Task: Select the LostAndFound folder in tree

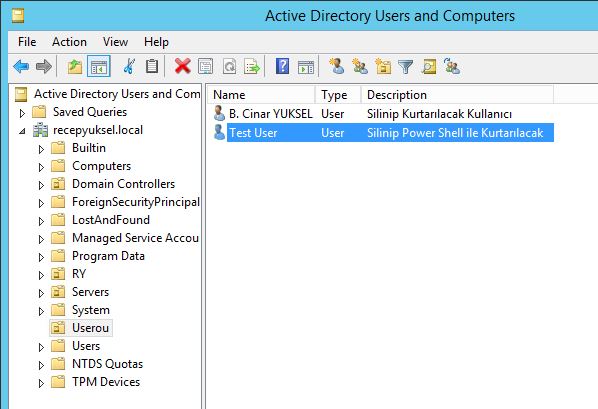Action: click(111, 220)
